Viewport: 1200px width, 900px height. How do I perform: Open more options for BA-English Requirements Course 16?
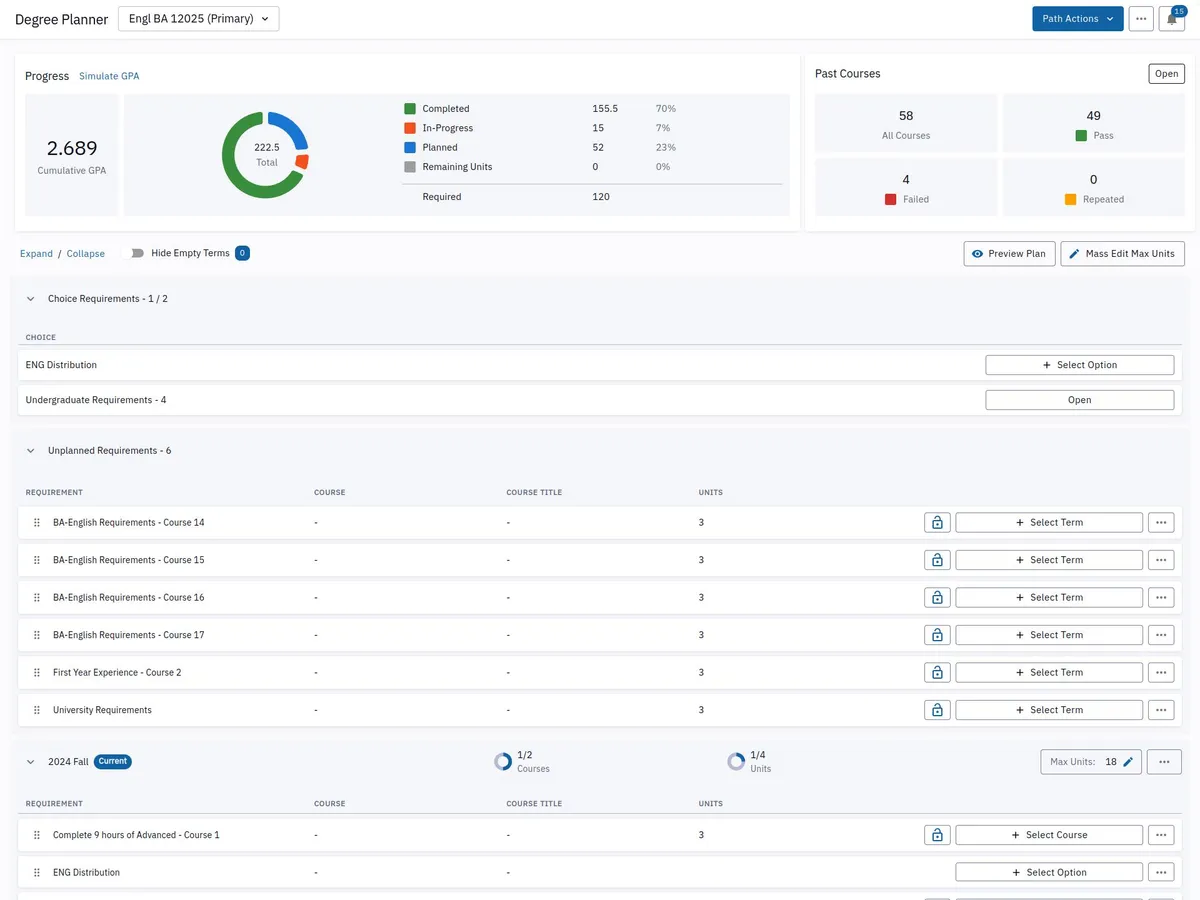[1160, 597]
